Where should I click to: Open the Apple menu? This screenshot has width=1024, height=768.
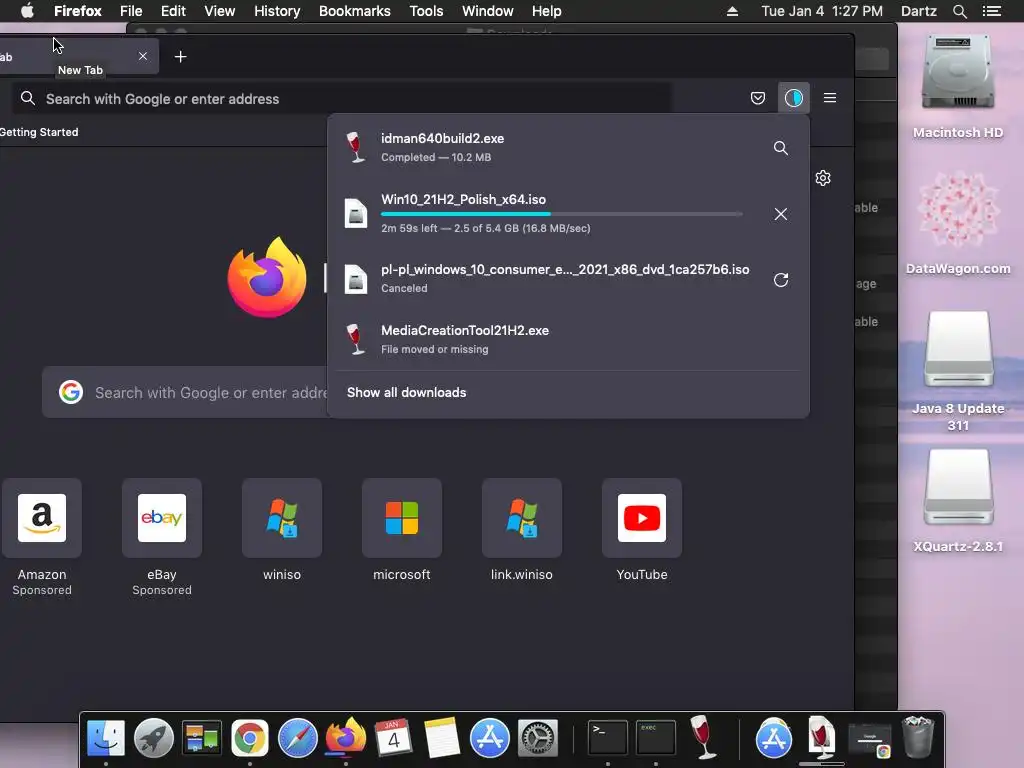(x=27, y=11)
